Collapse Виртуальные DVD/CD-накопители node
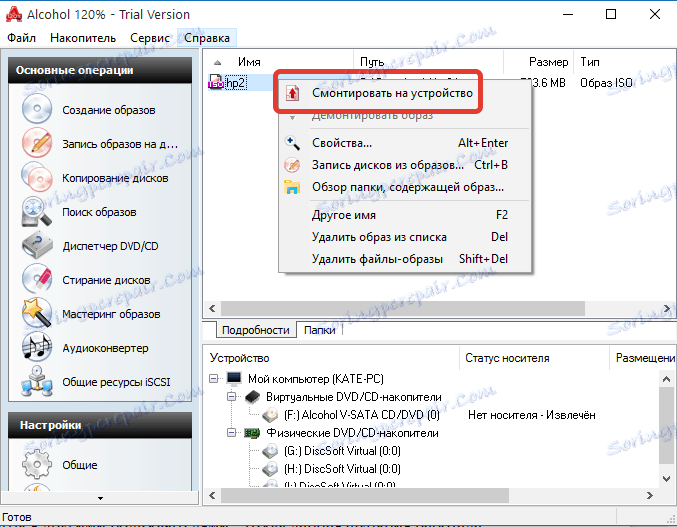Screen dimensions: 677x527 point(232,396)
